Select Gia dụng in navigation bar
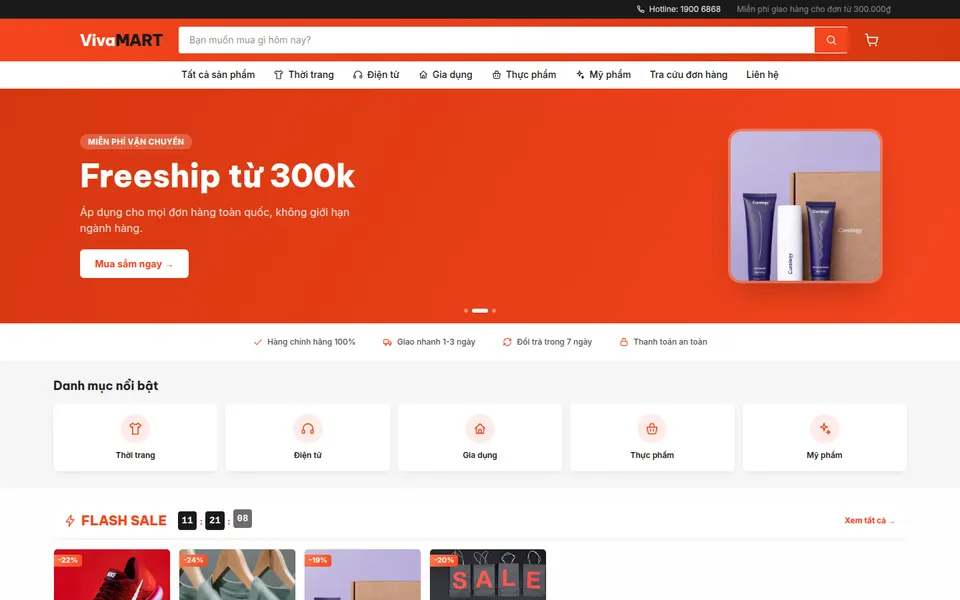960x600 pixels. click(446, 75)
